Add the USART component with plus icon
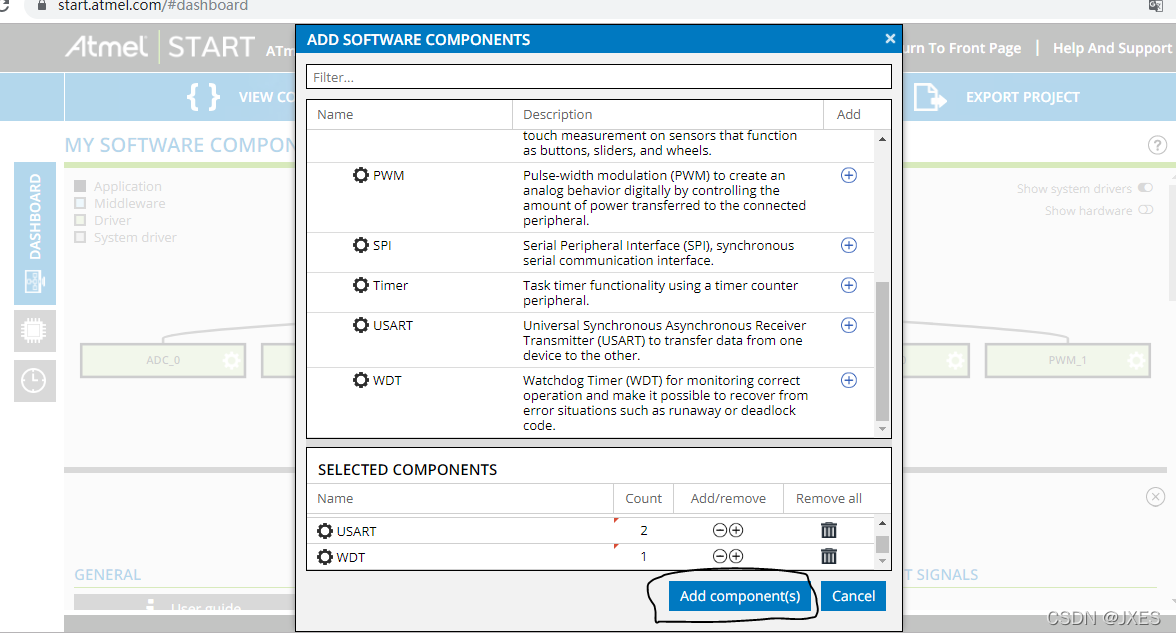The width and height of the screenshot is (1176, 635). click(848, 325)
